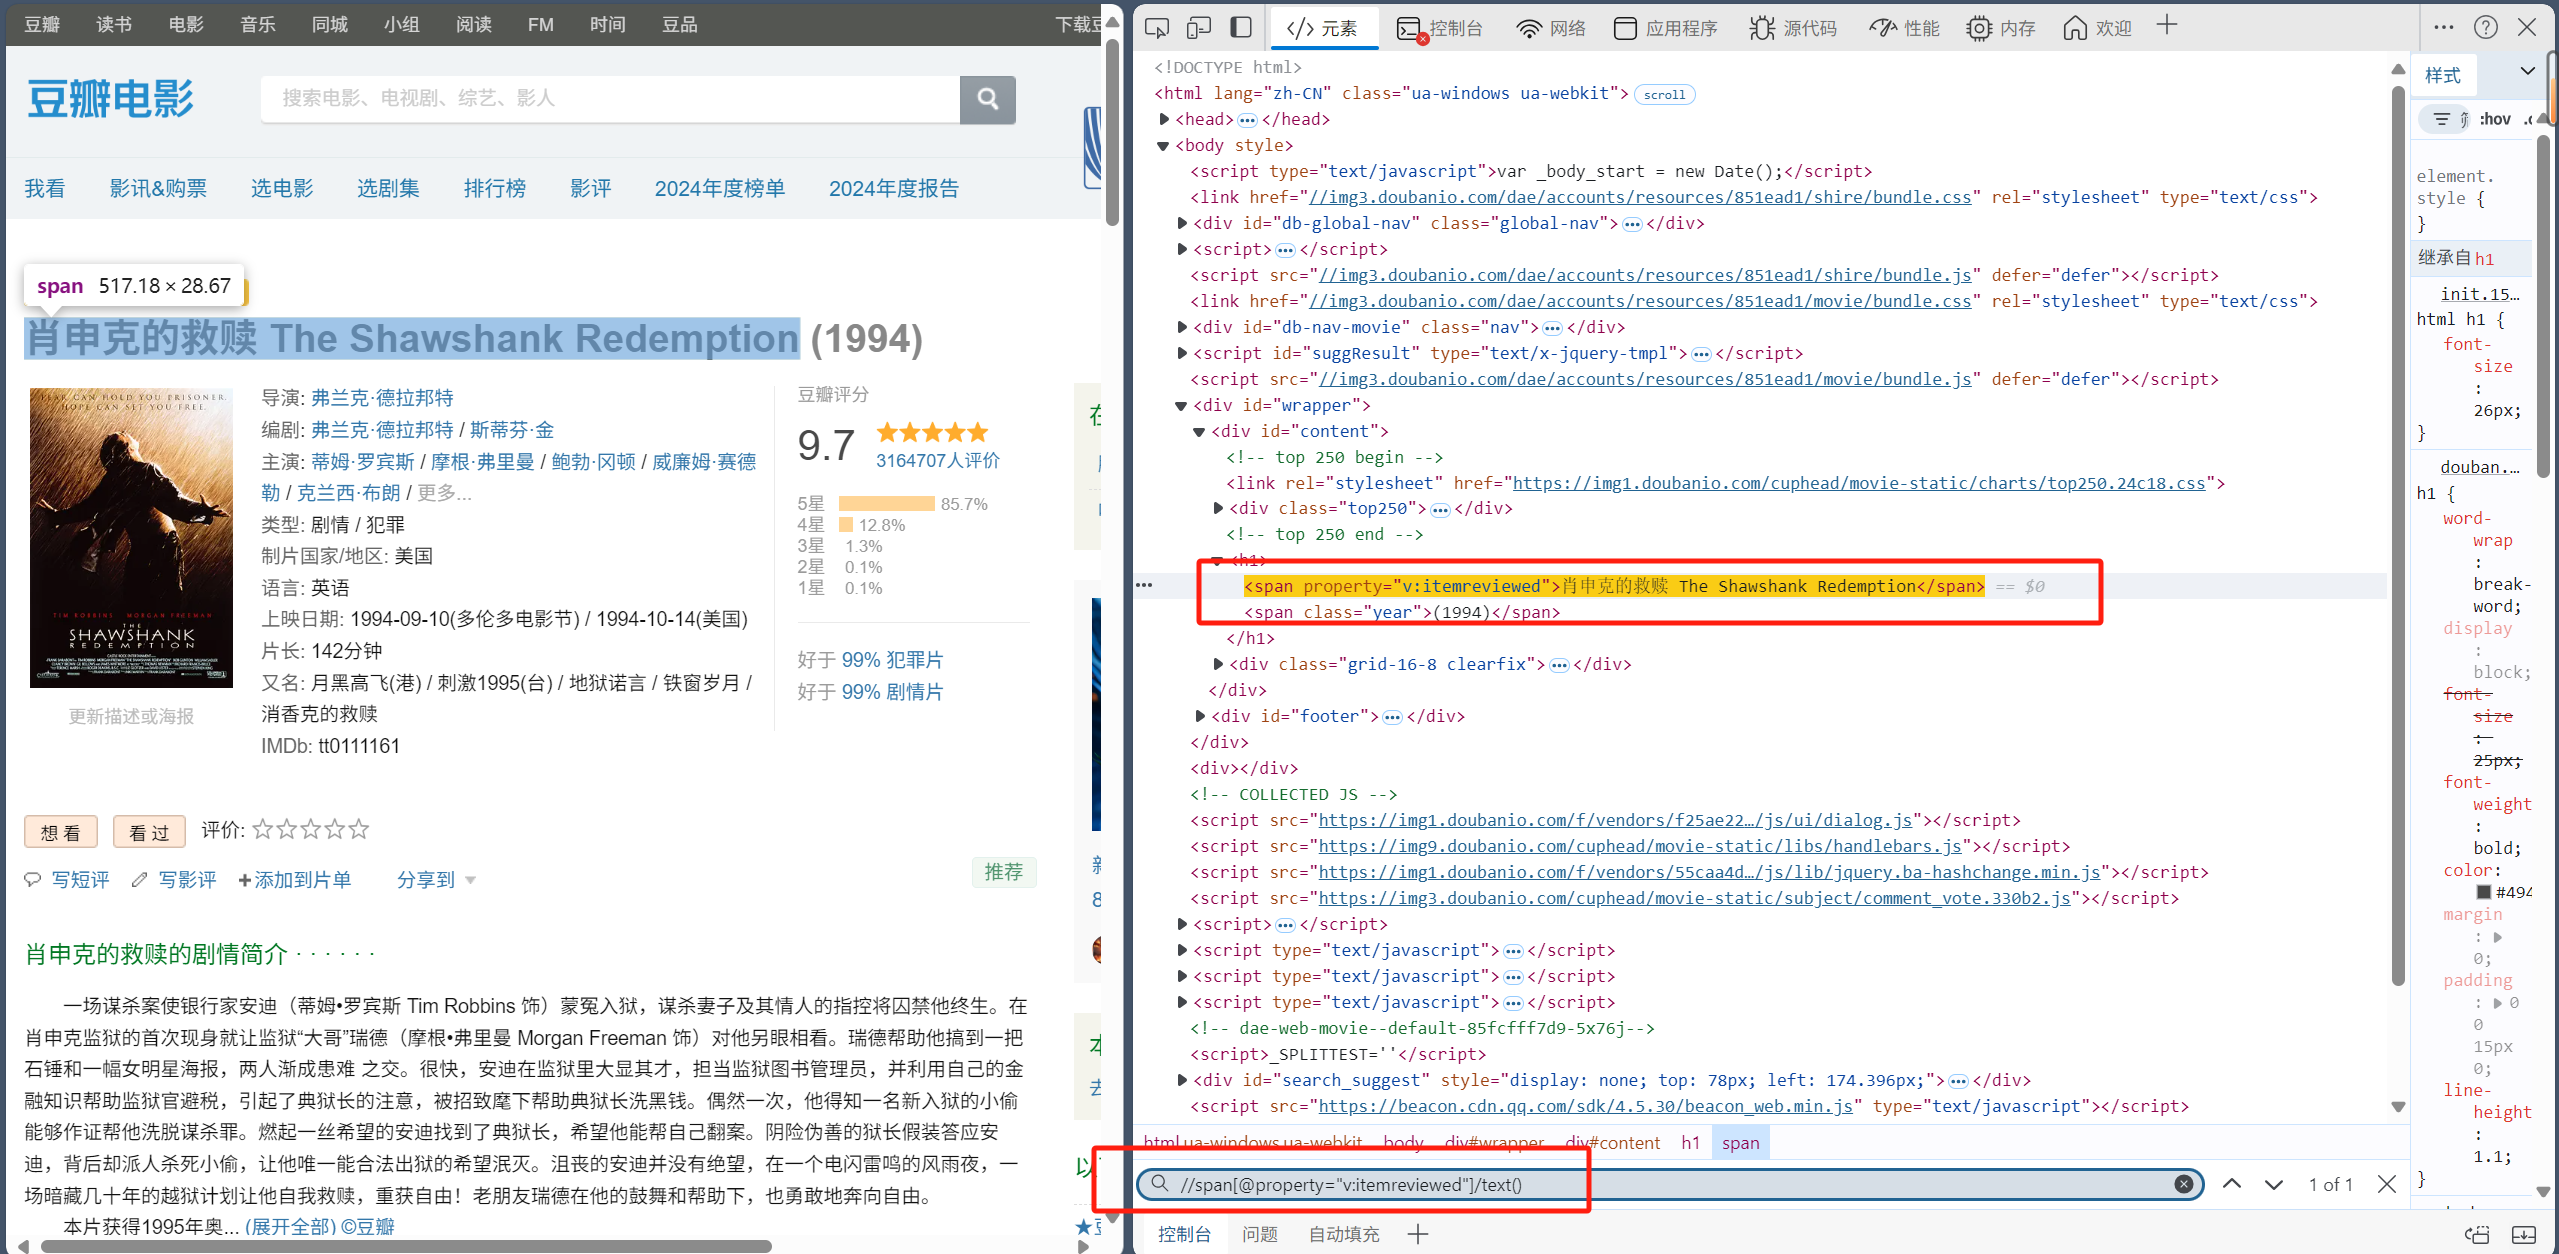Screen dimensions: 2559x1254
Task: Expand div id="footer" node
Action: [x=1200, y=716]
